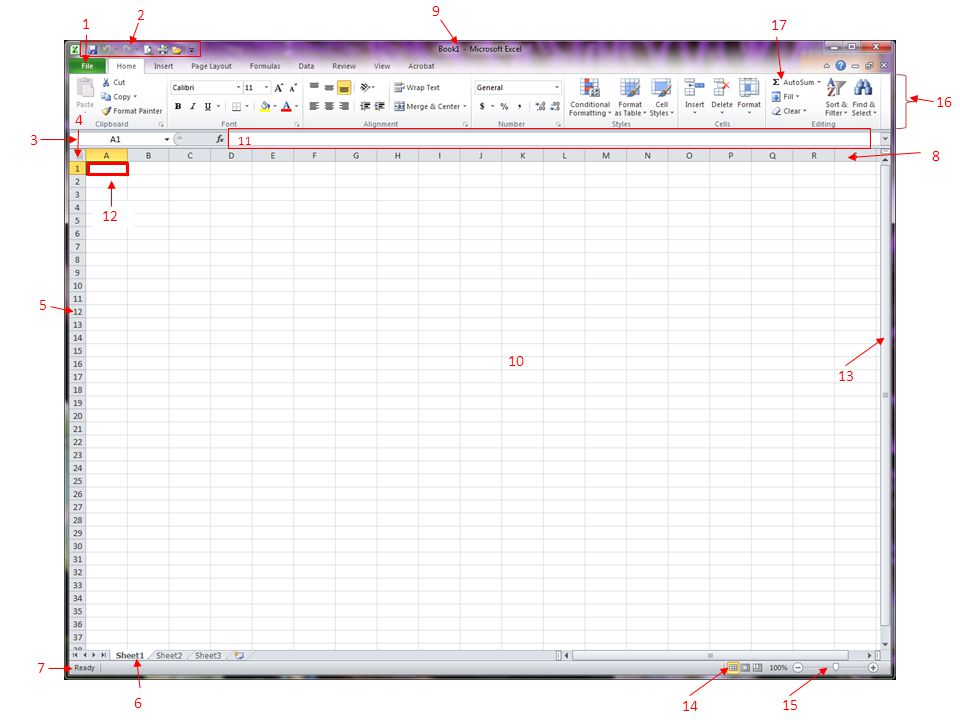Image resolution: width=960 pixels, height=720 pixels.
Task: Open the Calibri font name dropdown
Action: tap(238, 88)
